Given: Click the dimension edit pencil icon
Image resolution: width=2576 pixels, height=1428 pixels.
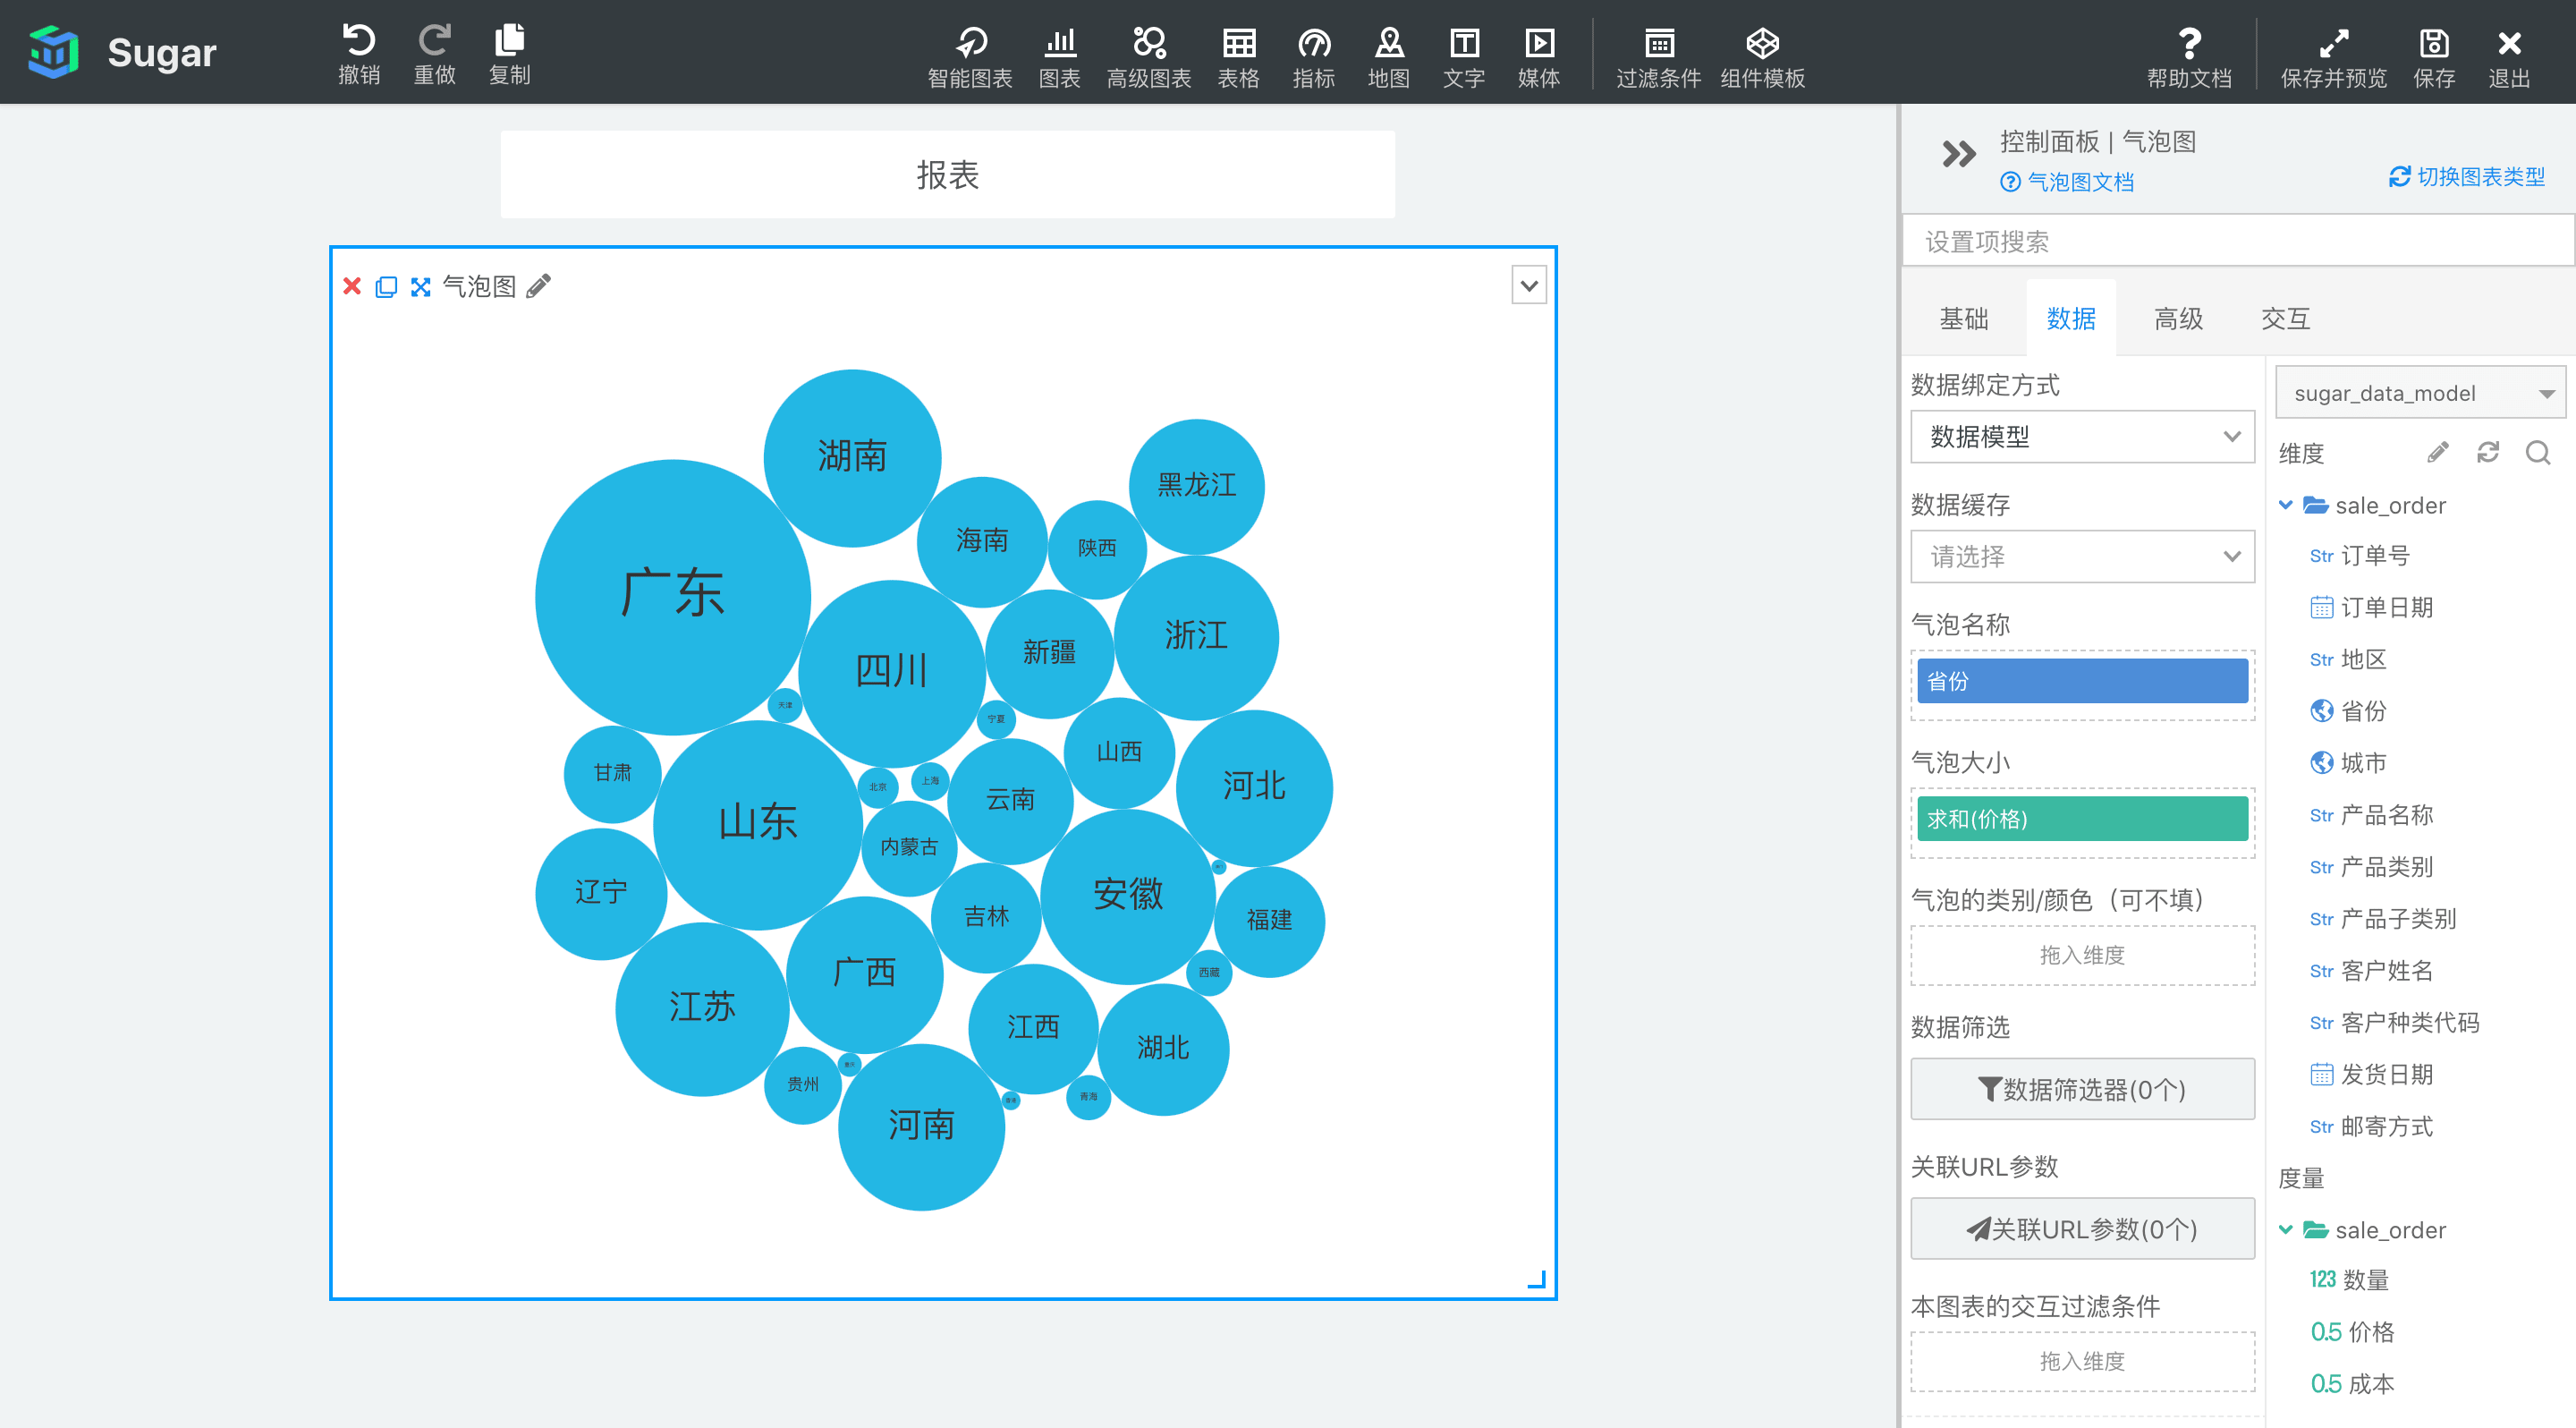Looking at the screenshot, I should pyautogui.click(x=2438, y=453).
